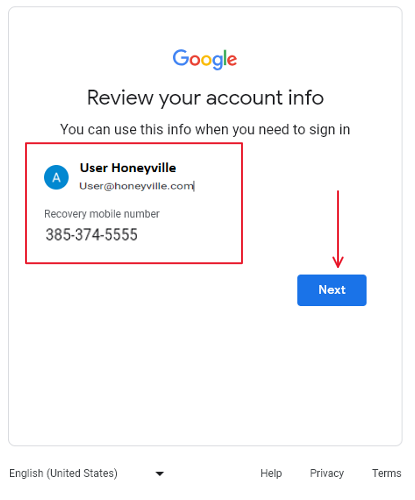Screen dimensions: 415x500
Task: Click the sign-in info subtitle text
Action: pyautogui.click(x=205, y=130)
